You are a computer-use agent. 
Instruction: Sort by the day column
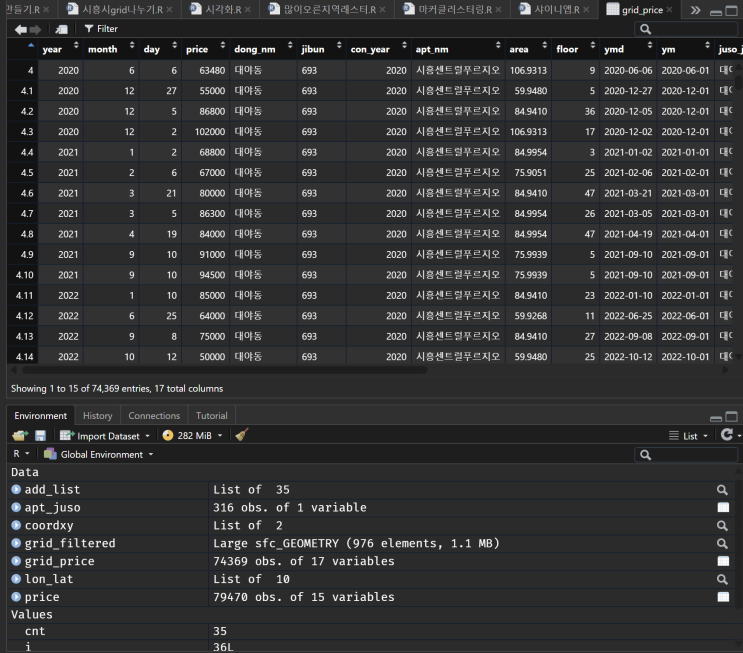pyautogui.click(x=161, y=49)
